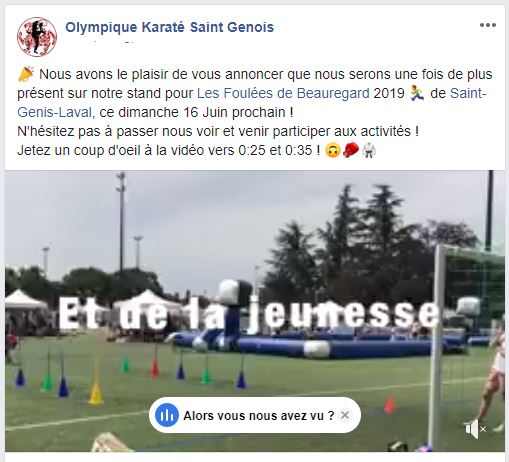Click the megaphone emoji starting the post
The image size is (509, 462).
[26, 74]
